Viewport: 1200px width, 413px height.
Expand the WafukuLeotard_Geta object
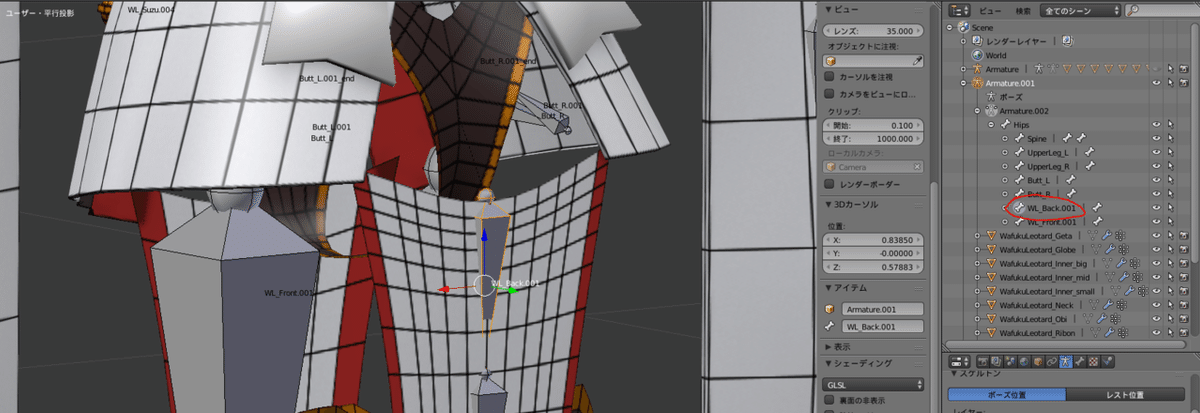(x=978, y=235)
